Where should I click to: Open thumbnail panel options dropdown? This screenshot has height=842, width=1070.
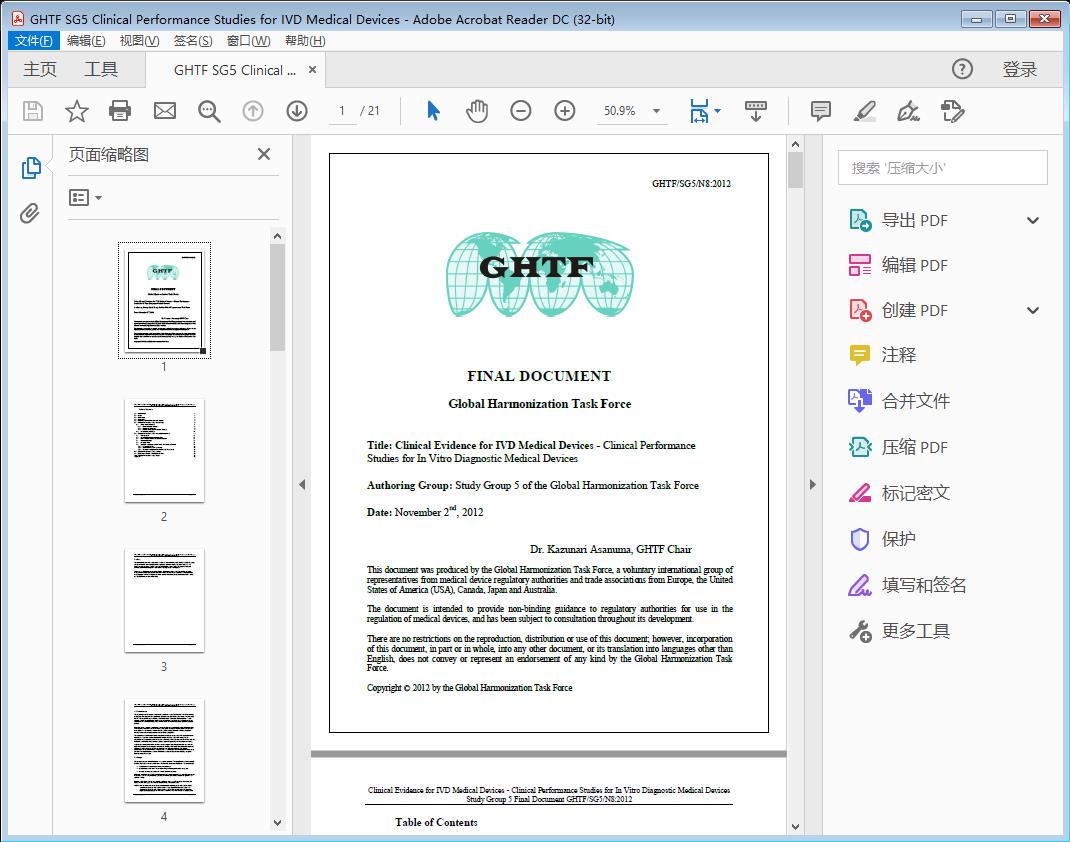(84, 197)
